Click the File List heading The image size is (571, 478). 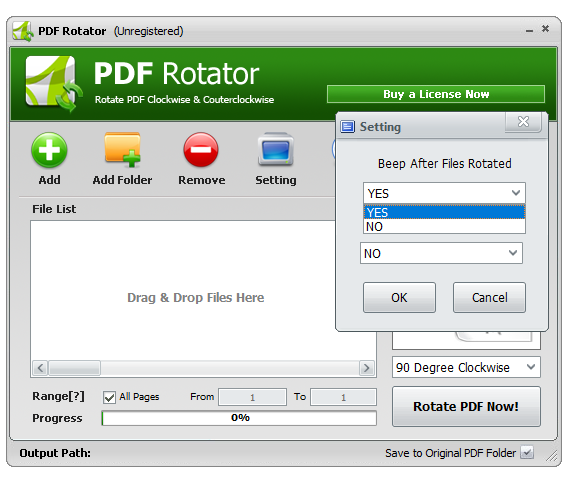pos(54,209)
